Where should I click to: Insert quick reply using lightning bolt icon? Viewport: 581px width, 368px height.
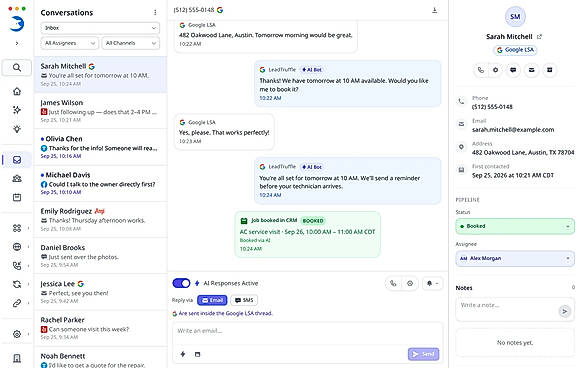coord(183,354)
